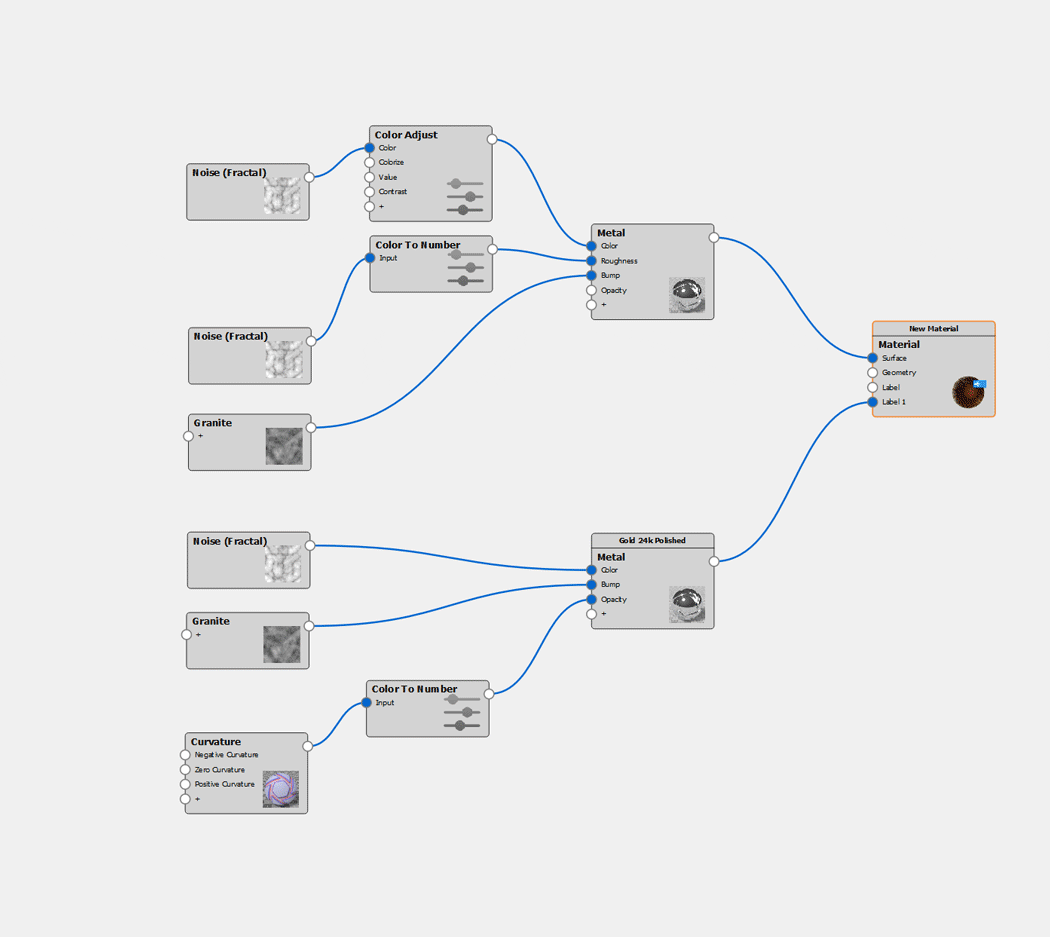Image resolution: width=1050 pixels, height=937 pixels.
Task: Click the Zero Curvature input socket
Action: click(x=185, y=770)
